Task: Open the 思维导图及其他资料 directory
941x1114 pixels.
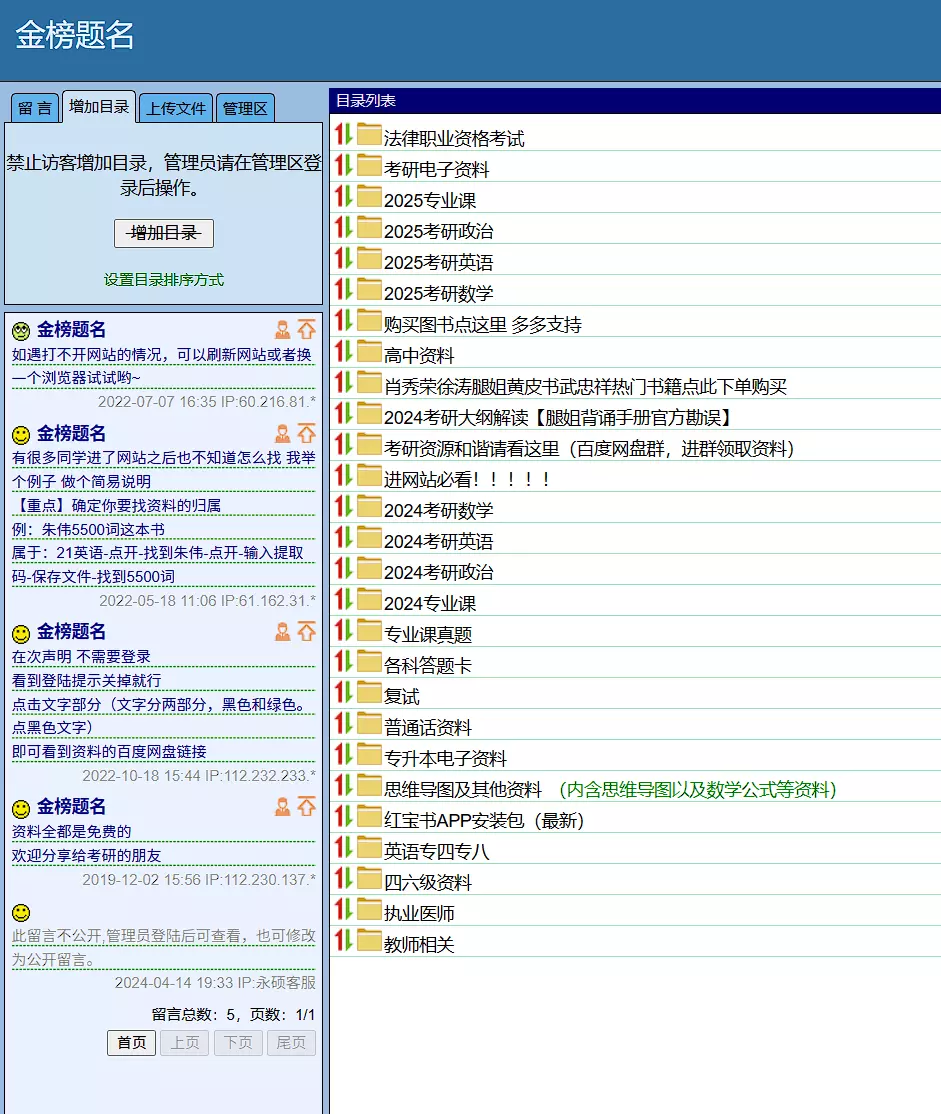Action: 462,790
